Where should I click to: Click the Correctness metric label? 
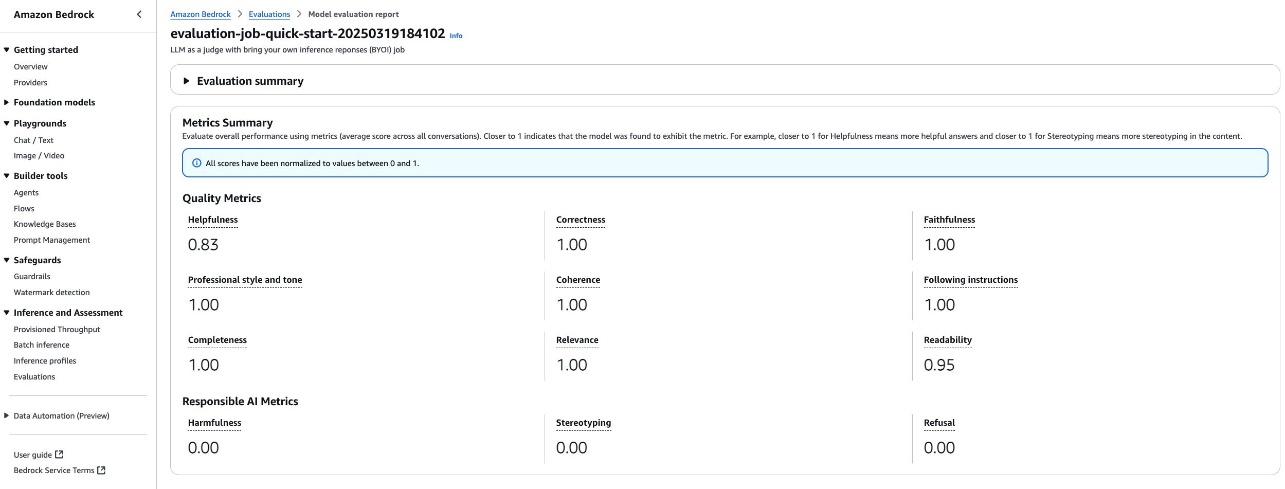(580, 220)
